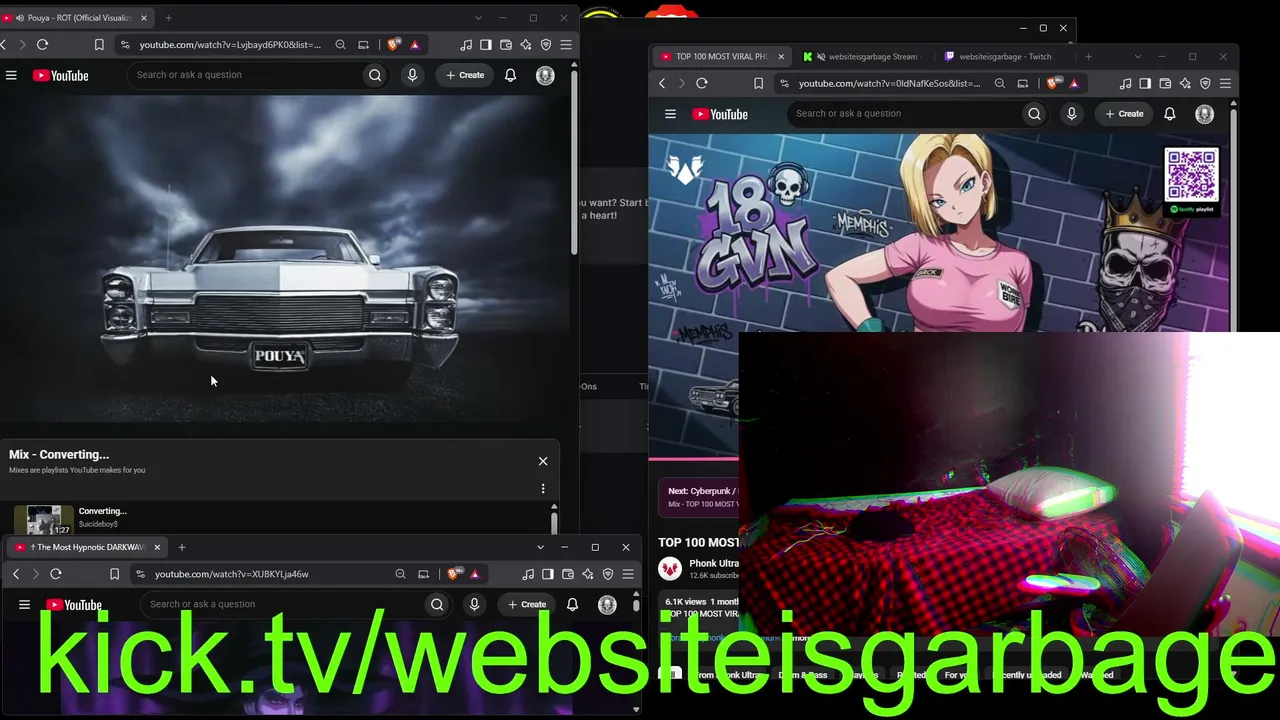
Task: Click the address bar URL in the DARKWAVE window
Action: [x=232, y=574]
